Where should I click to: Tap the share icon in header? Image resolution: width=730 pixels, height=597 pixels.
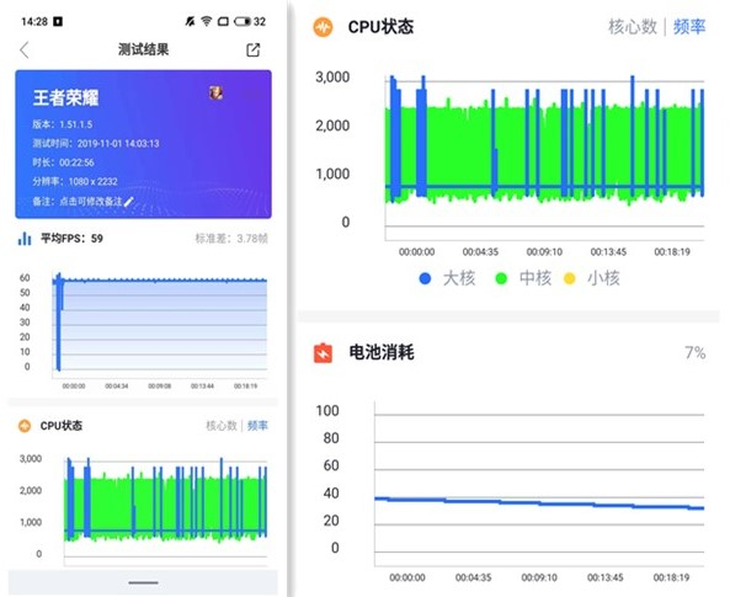253,50
